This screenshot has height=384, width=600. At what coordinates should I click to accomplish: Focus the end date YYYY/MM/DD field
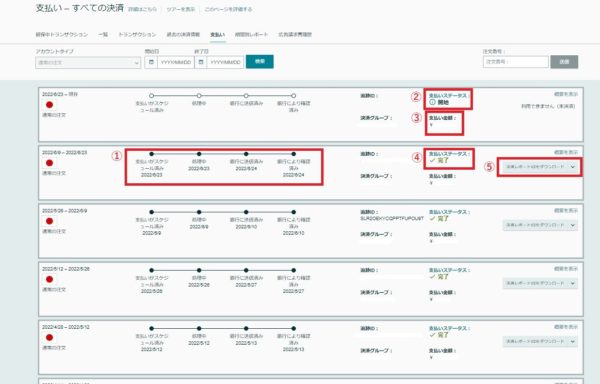(x=225, y=62)
